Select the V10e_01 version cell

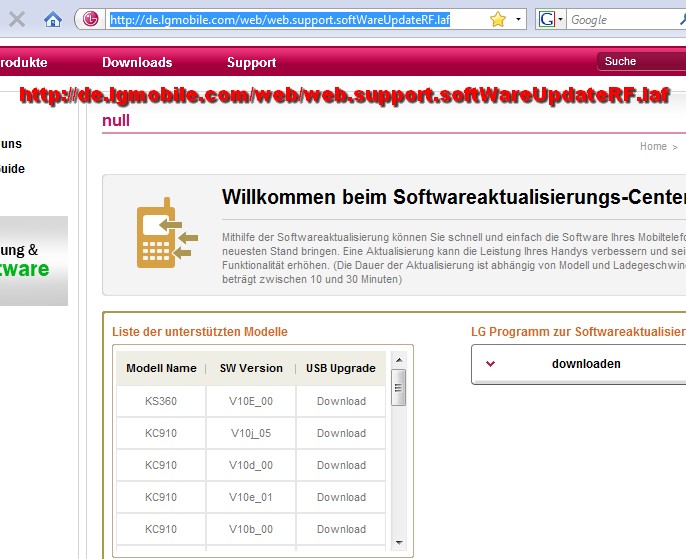(251, 497)
